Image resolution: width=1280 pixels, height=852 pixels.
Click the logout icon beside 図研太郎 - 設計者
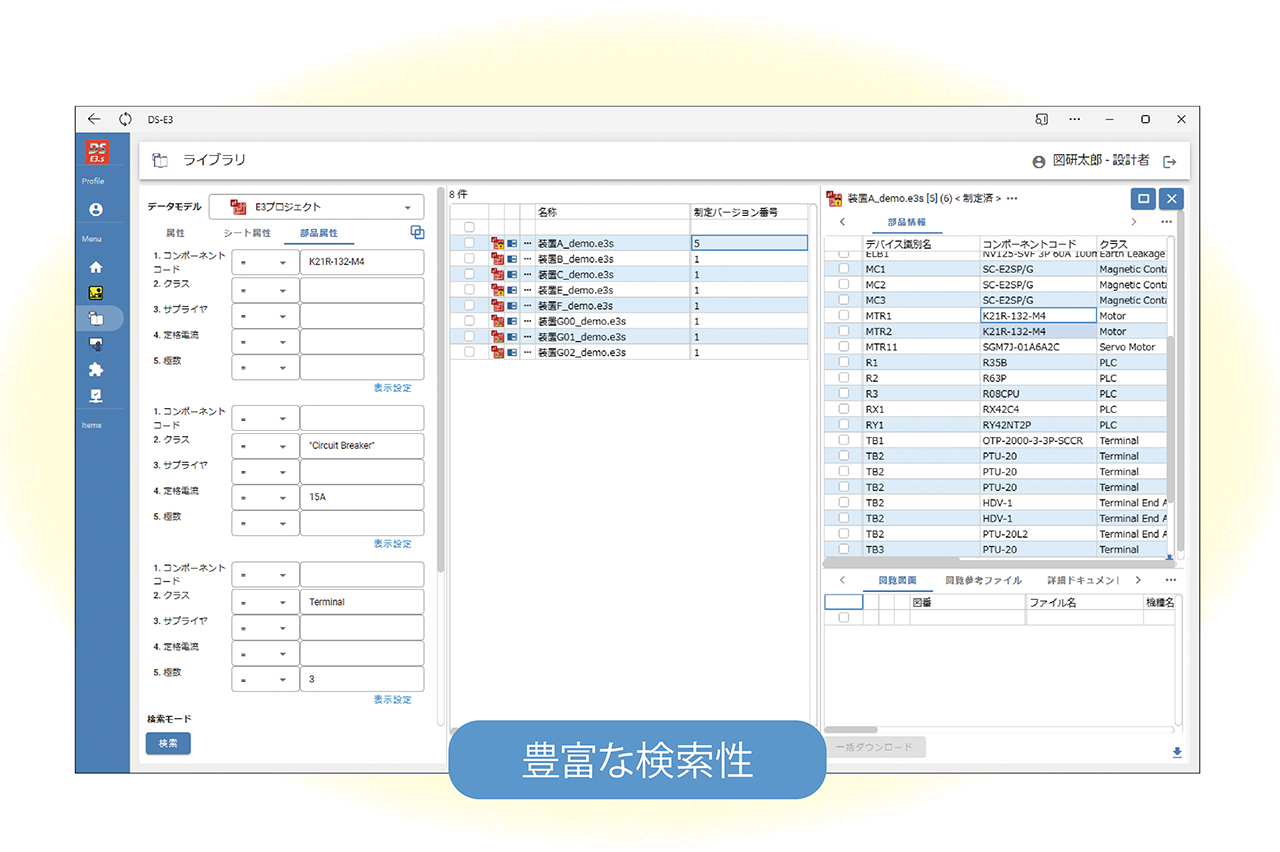pyautogui.click(x=1170, y=161)
